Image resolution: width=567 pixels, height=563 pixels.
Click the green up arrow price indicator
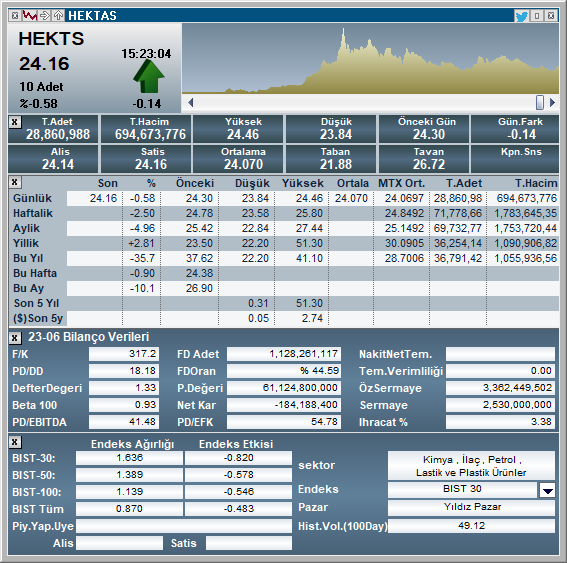(149, 76)
